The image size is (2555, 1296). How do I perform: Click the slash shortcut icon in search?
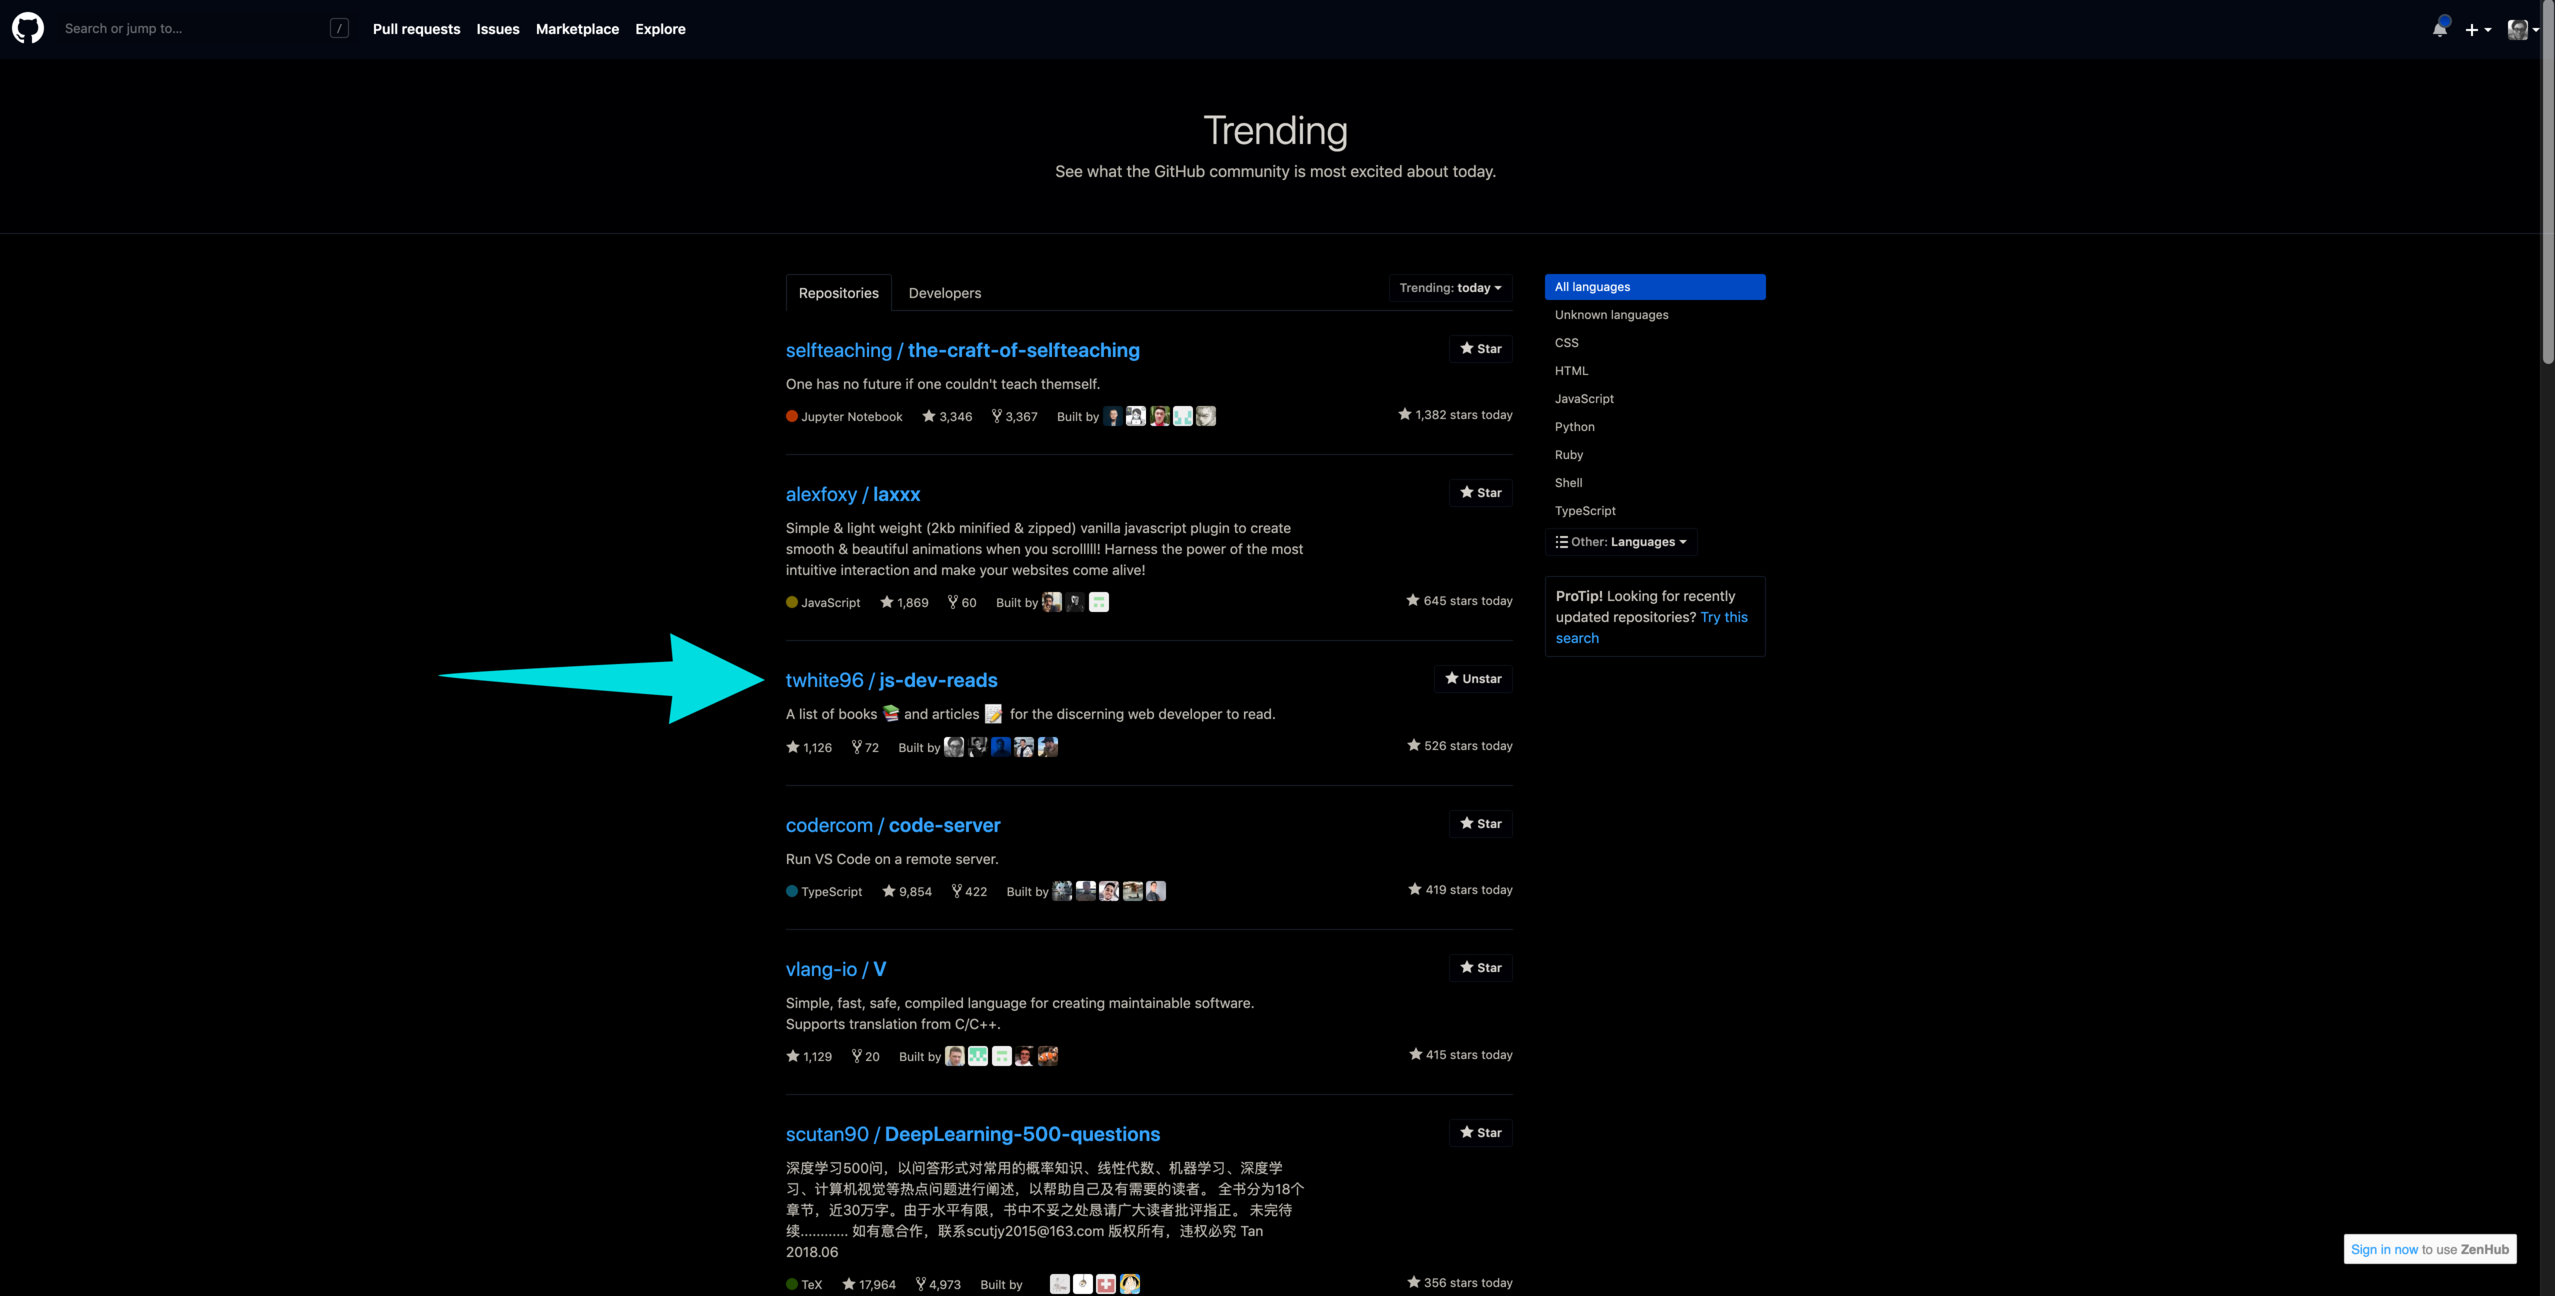click(339, 29)
